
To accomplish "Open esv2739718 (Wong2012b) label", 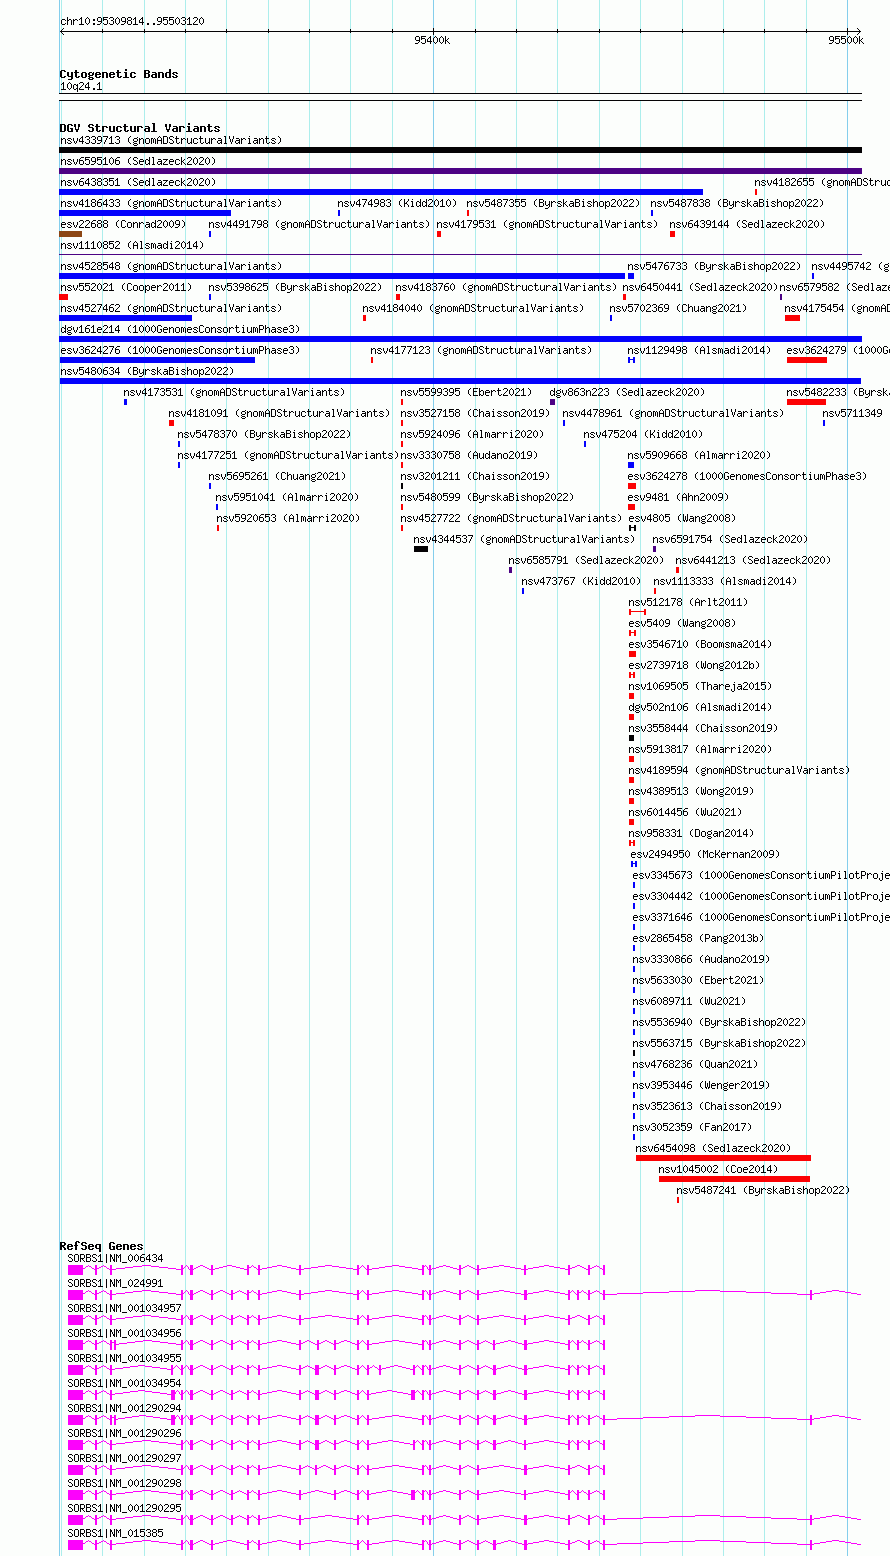I will 694,665.
